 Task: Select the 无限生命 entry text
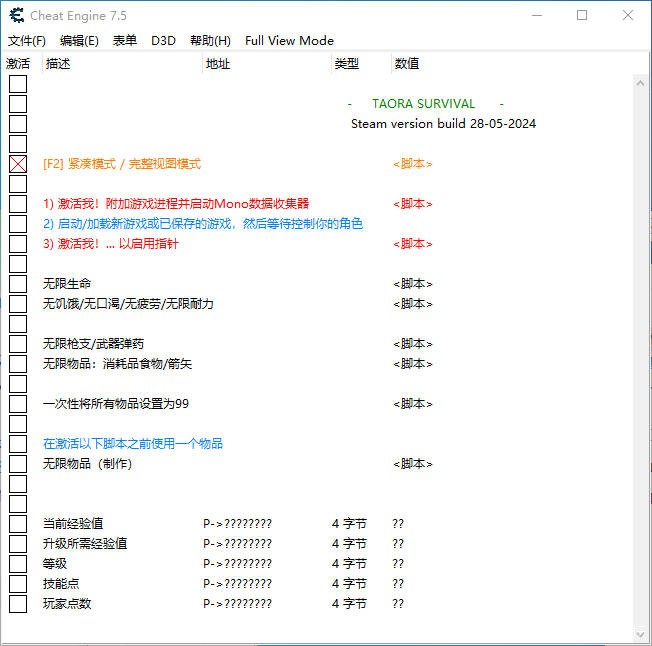pos(67,284)
